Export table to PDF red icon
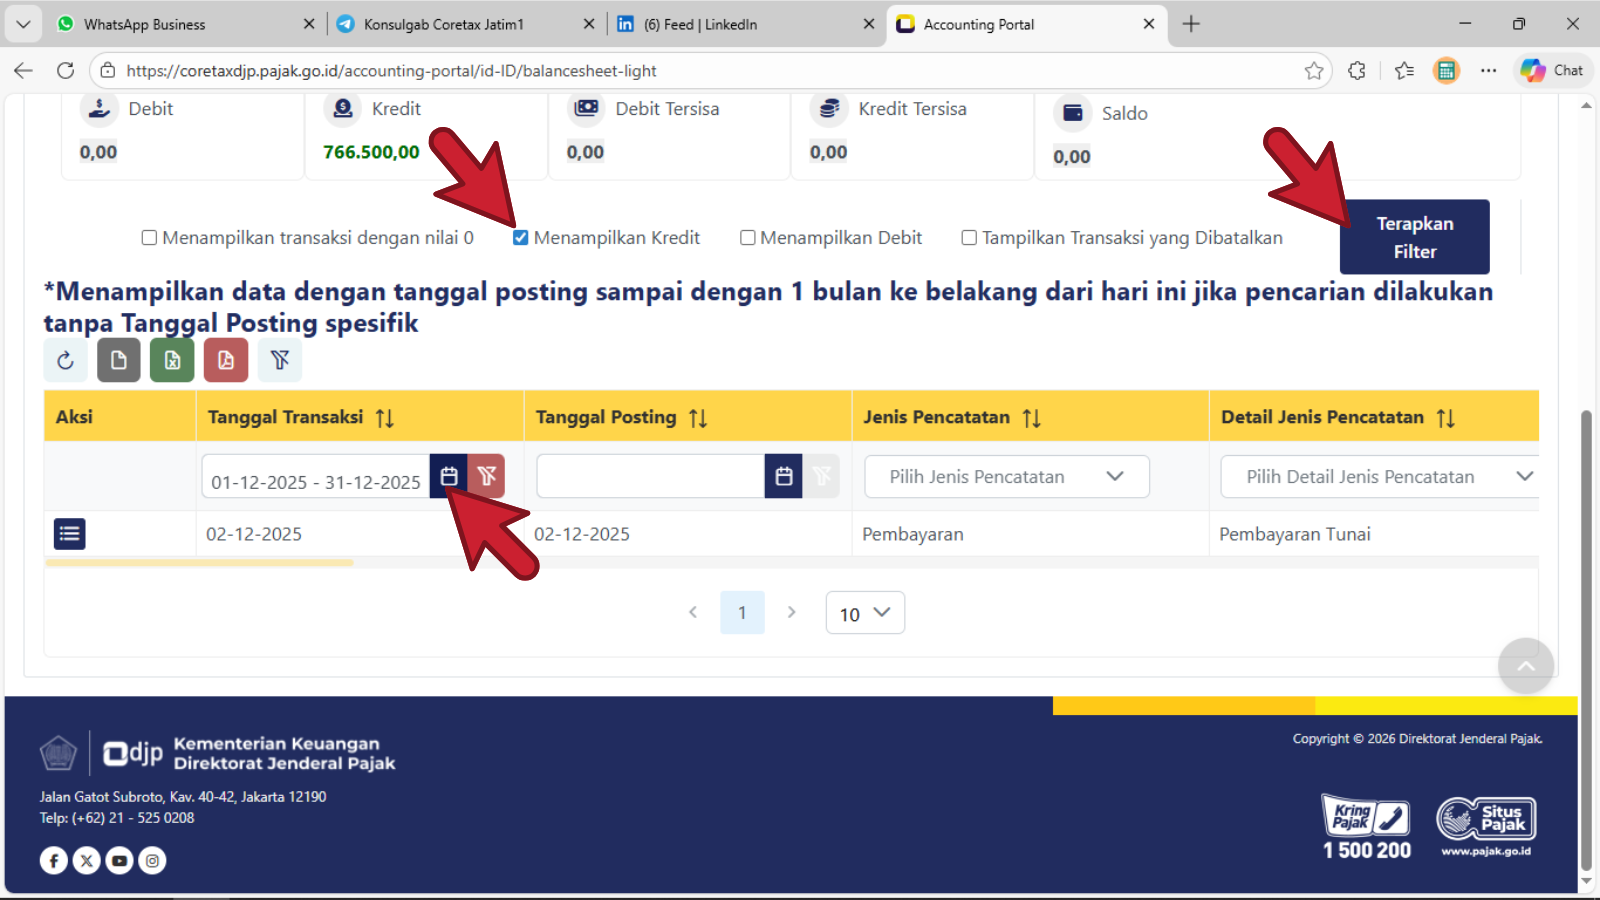 pos(226,361)
